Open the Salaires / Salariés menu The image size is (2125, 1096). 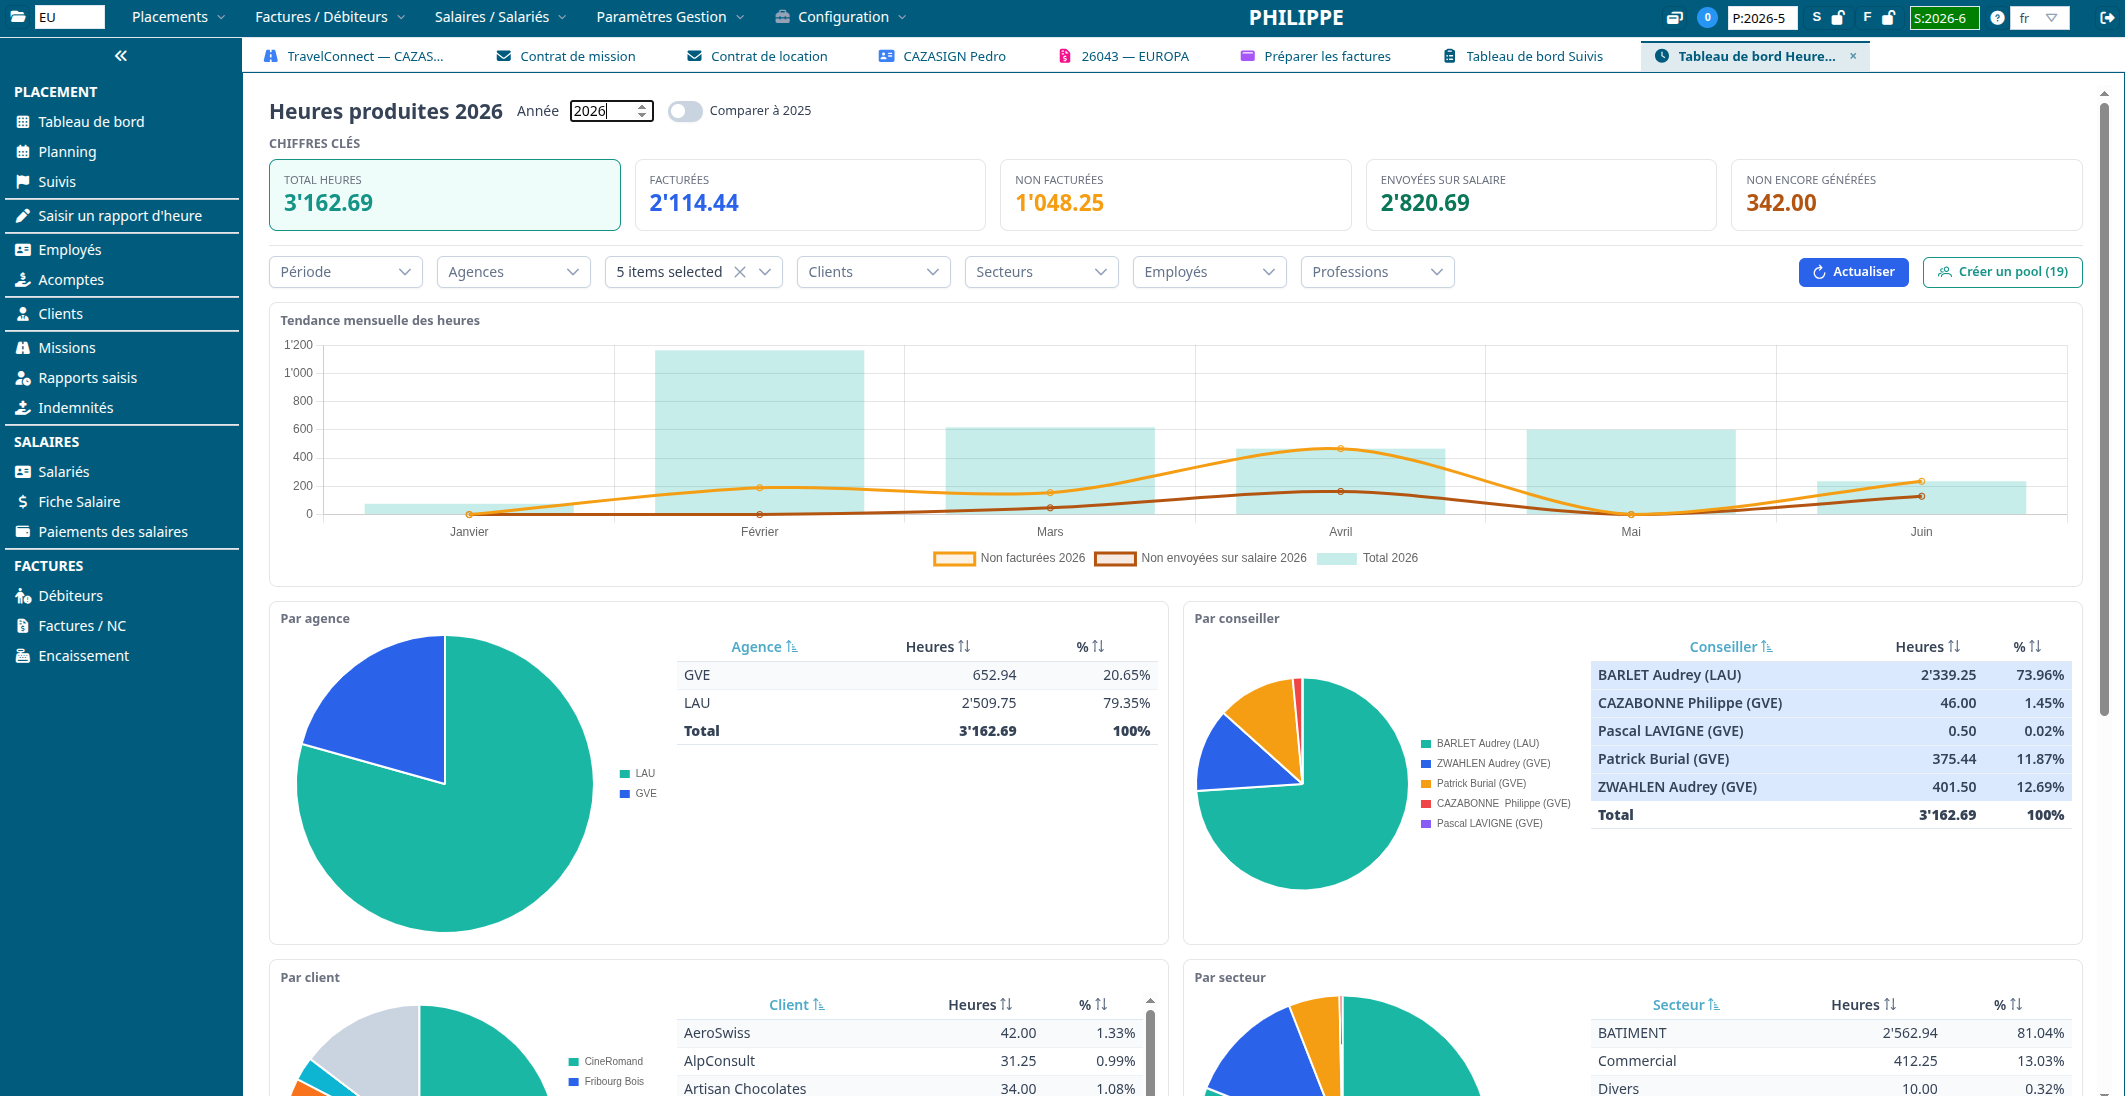500,17
